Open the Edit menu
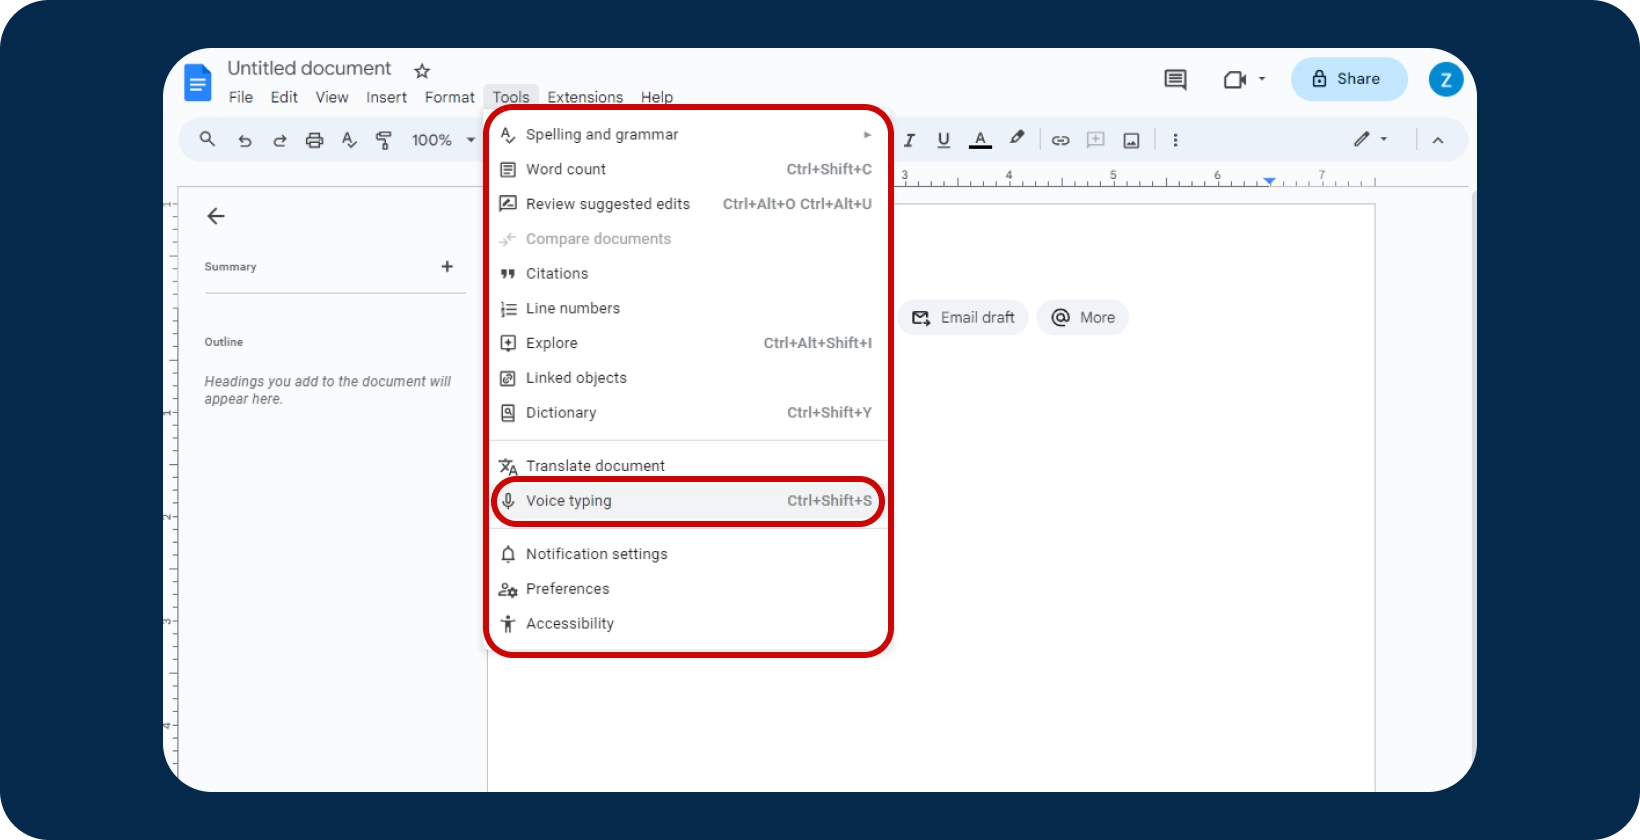The height and width of the screenshot is (840, 1640). [284, 97]
